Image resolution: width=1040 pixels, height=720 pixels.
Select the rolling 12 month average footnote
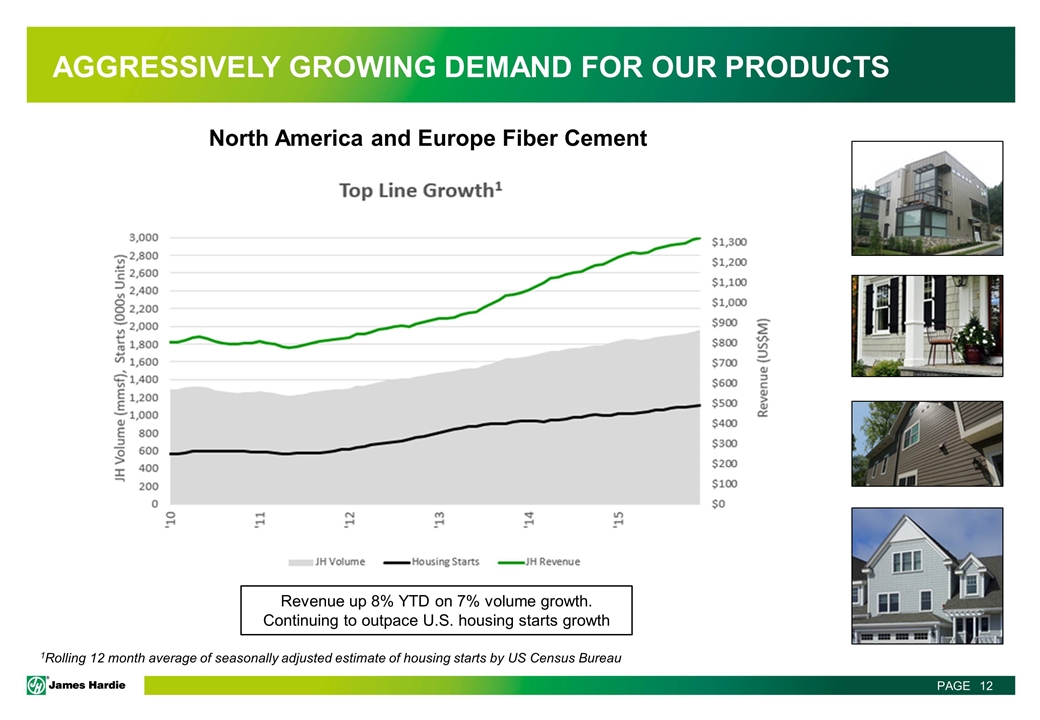click(x=330, y=658)
